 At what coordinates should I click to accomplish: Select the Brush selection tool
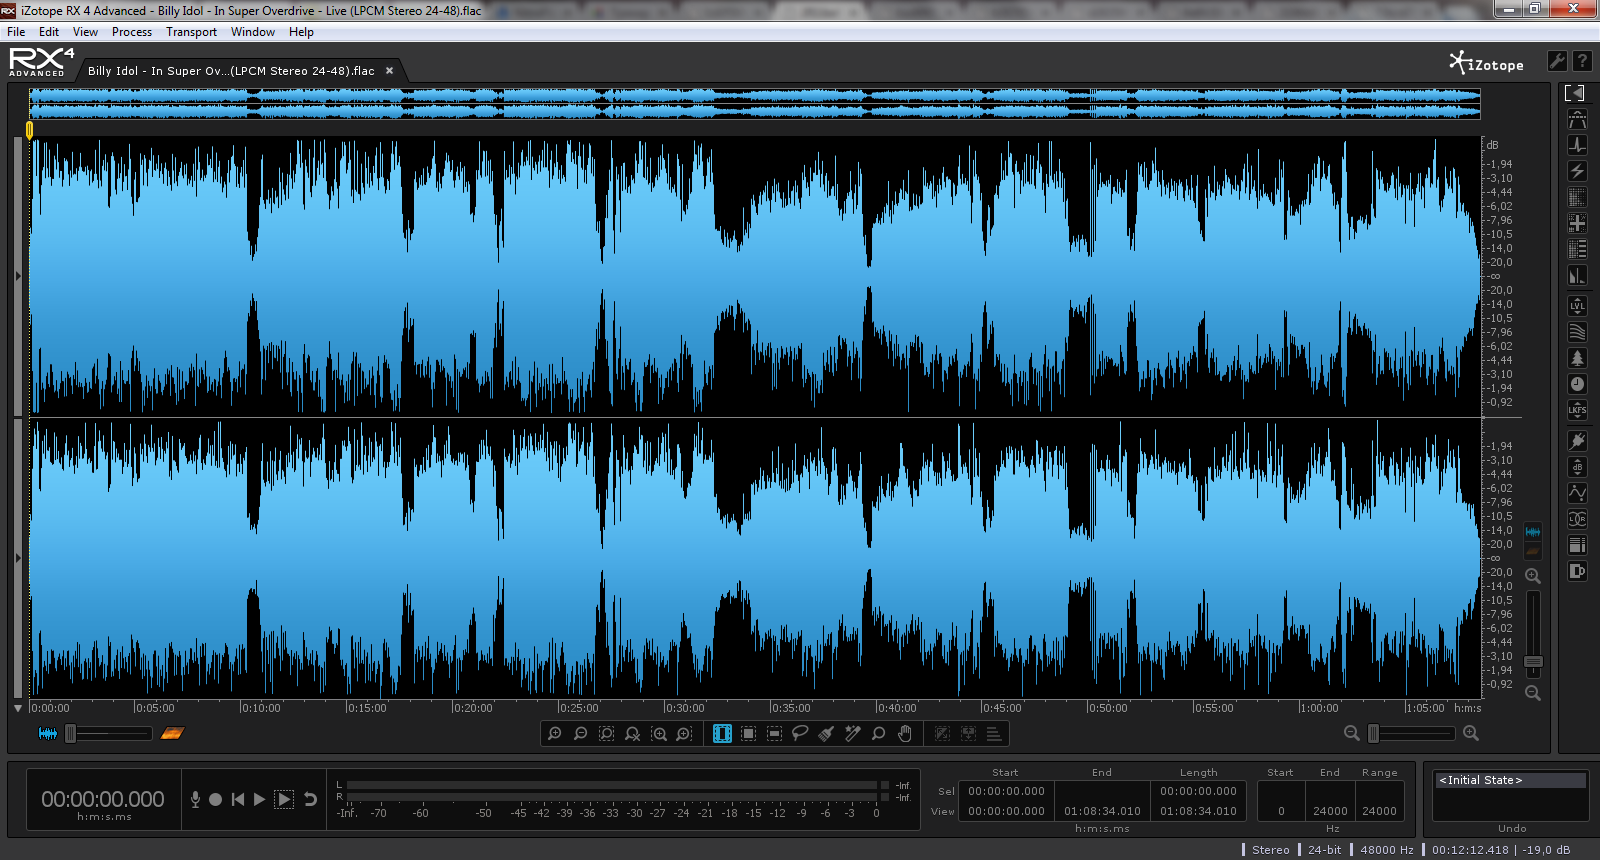826,734
